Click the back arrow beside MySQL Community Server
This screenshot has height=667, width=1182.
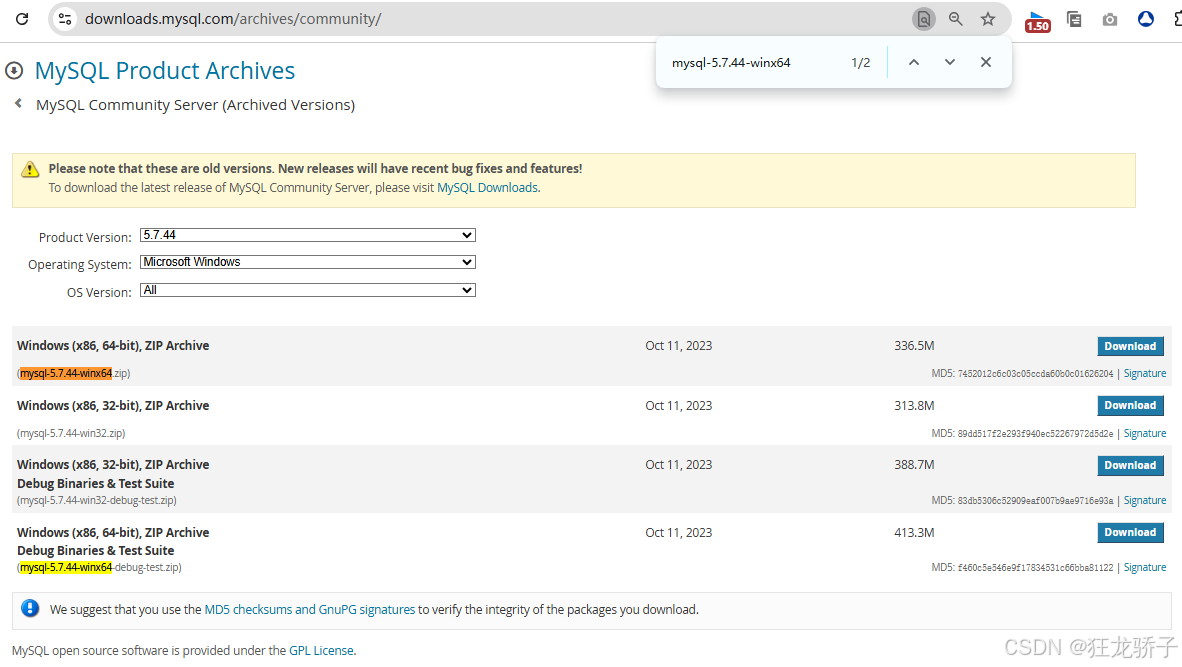click(x=18, y=104)
